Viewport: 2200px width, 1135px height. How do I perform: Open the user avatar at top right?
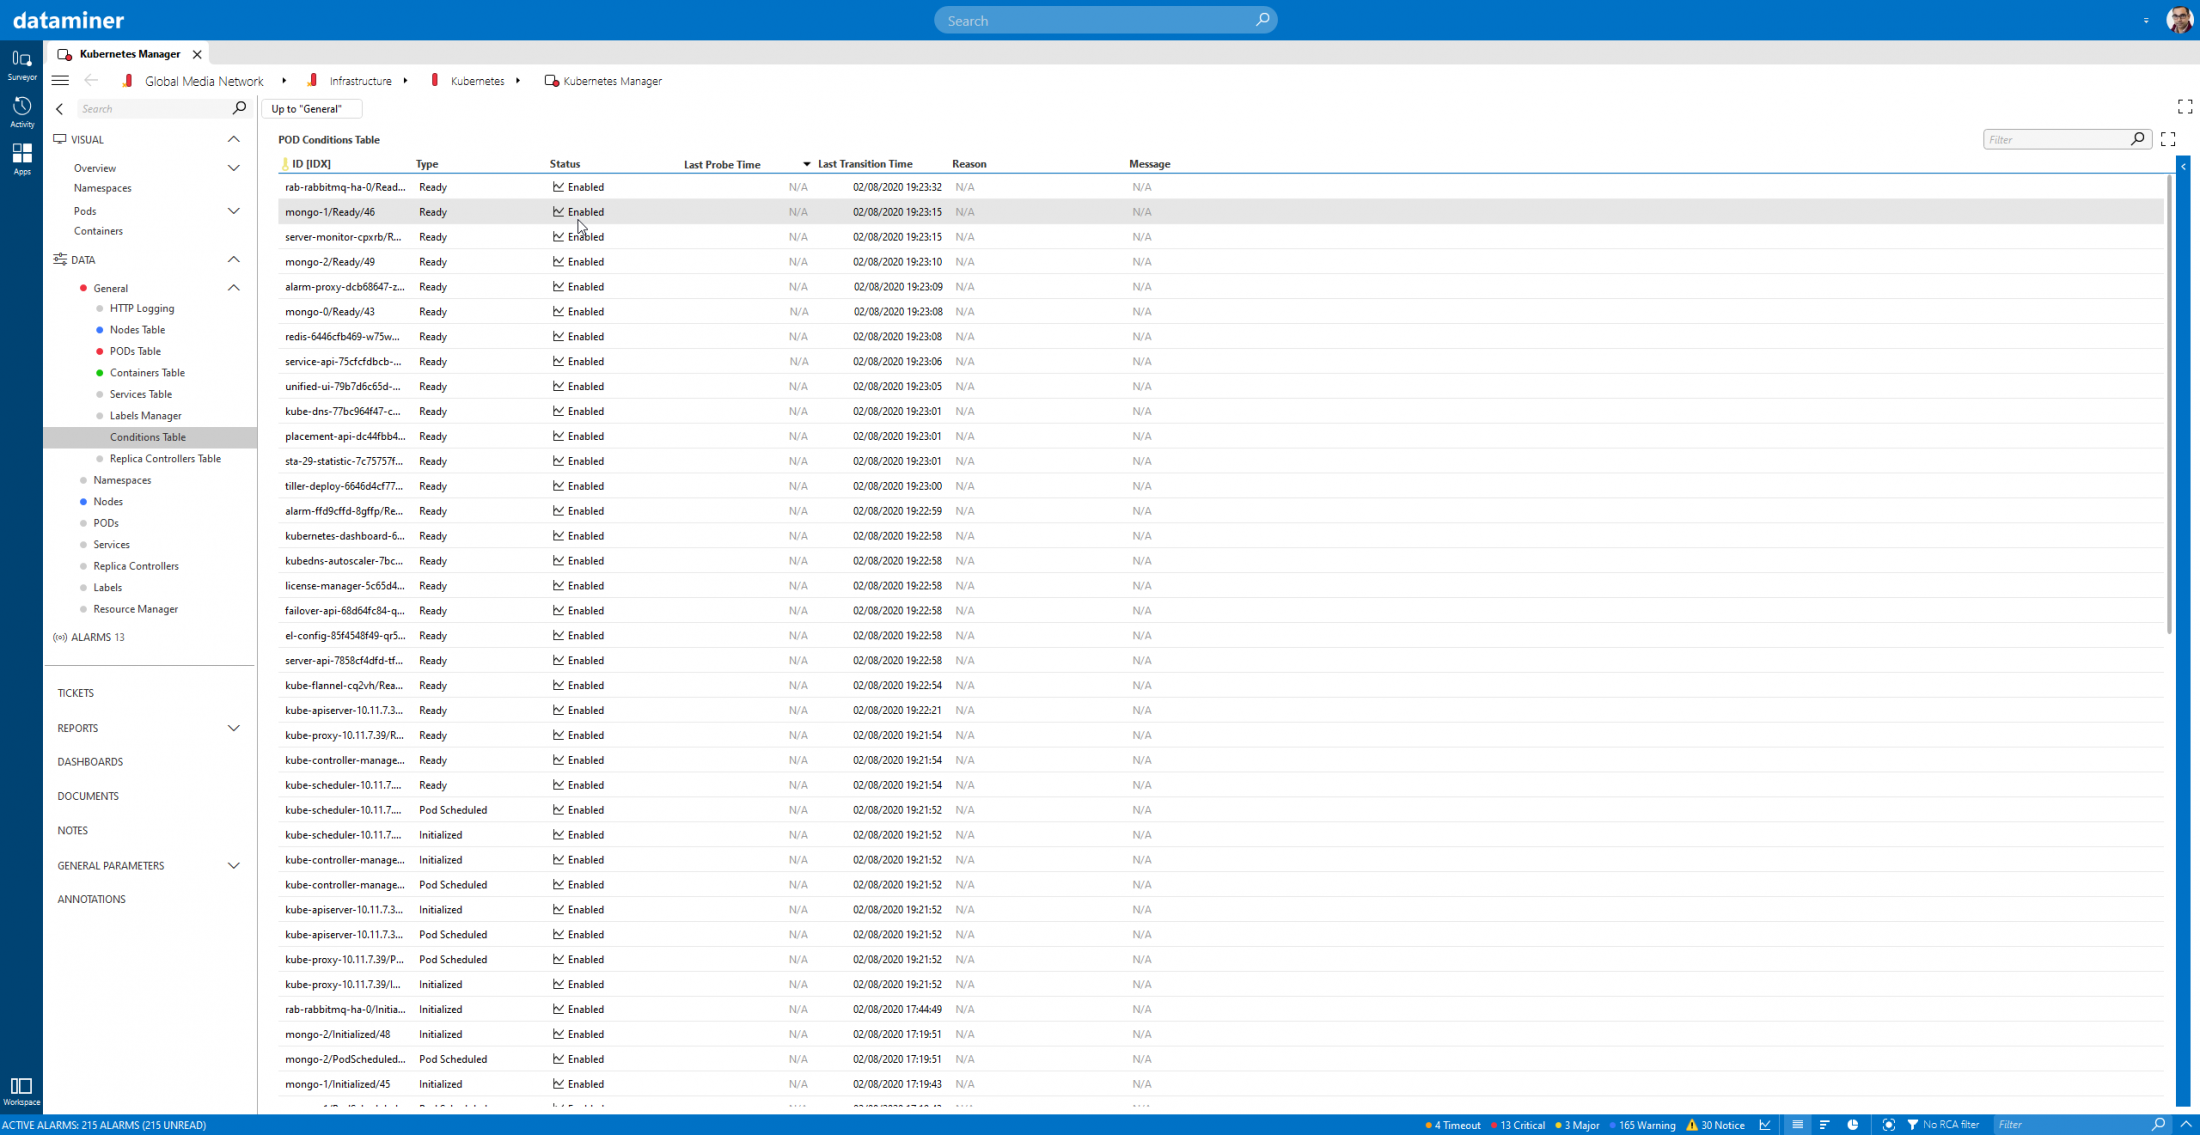coord(2179,20)
